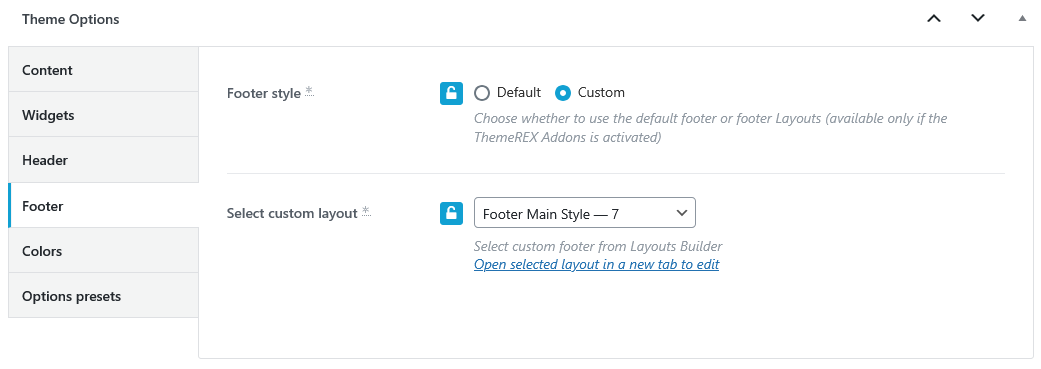Collapse Theme Options panel with triangle toggle
This screenshot has height=369, width=1041.
click(x=1022, y=19)
